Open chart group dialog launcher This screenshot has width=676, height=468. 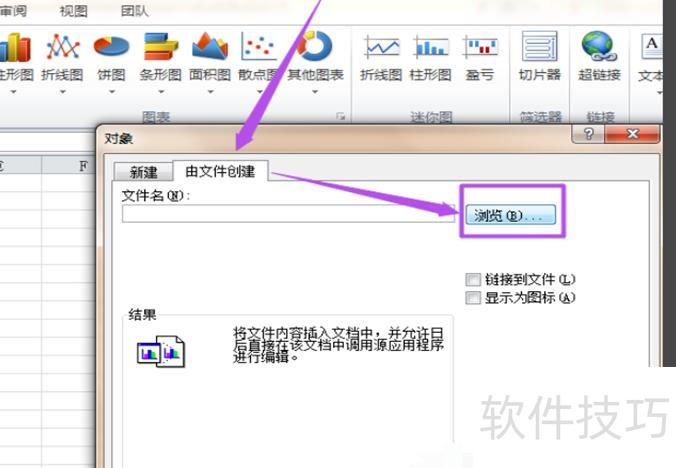coord(341,116)
